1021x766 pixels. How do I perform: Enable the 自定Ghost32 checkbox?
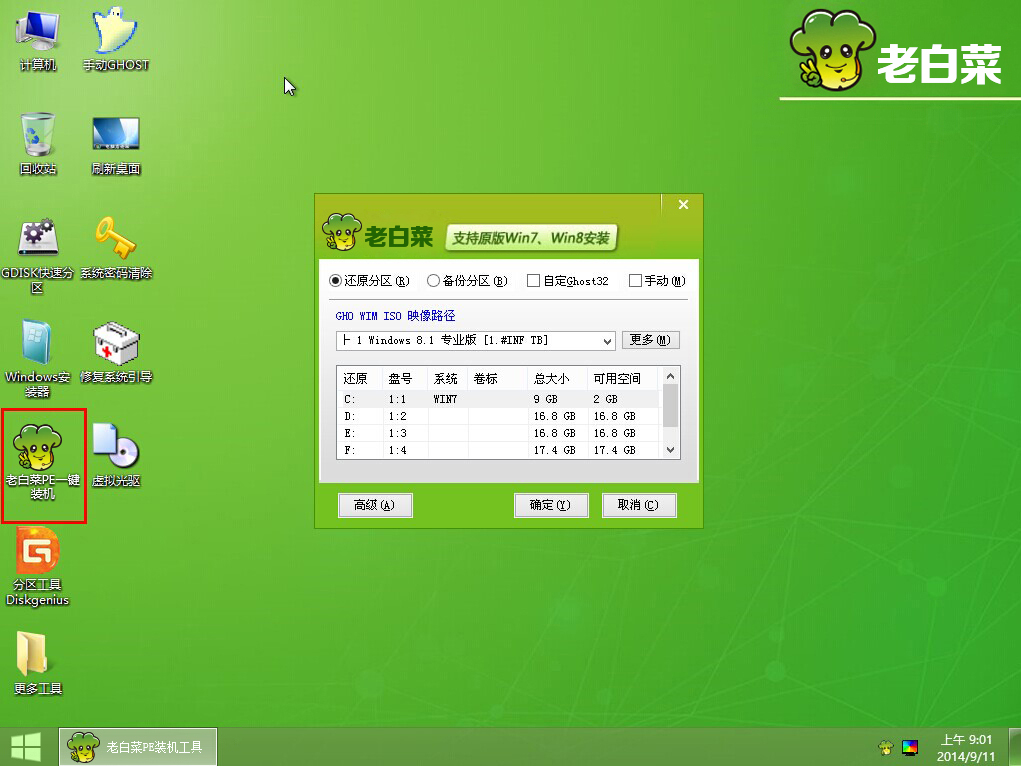pyautogui.click(x=533, y=281)
